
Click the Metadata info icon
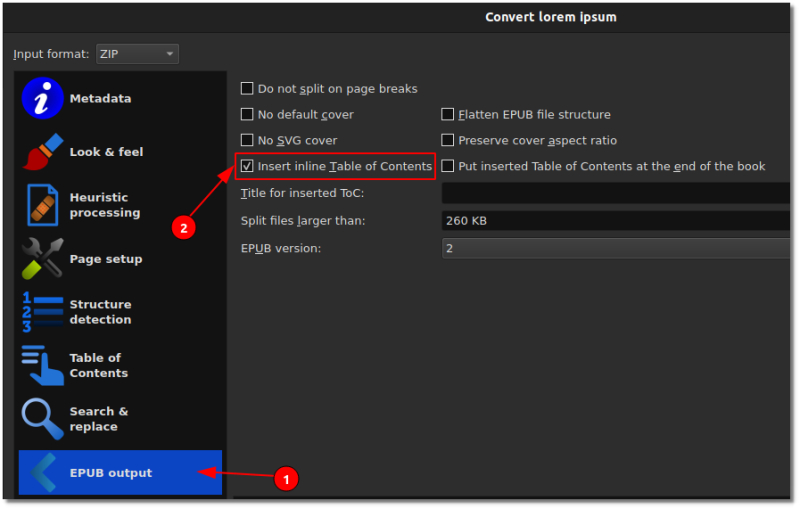coord(42,99)
